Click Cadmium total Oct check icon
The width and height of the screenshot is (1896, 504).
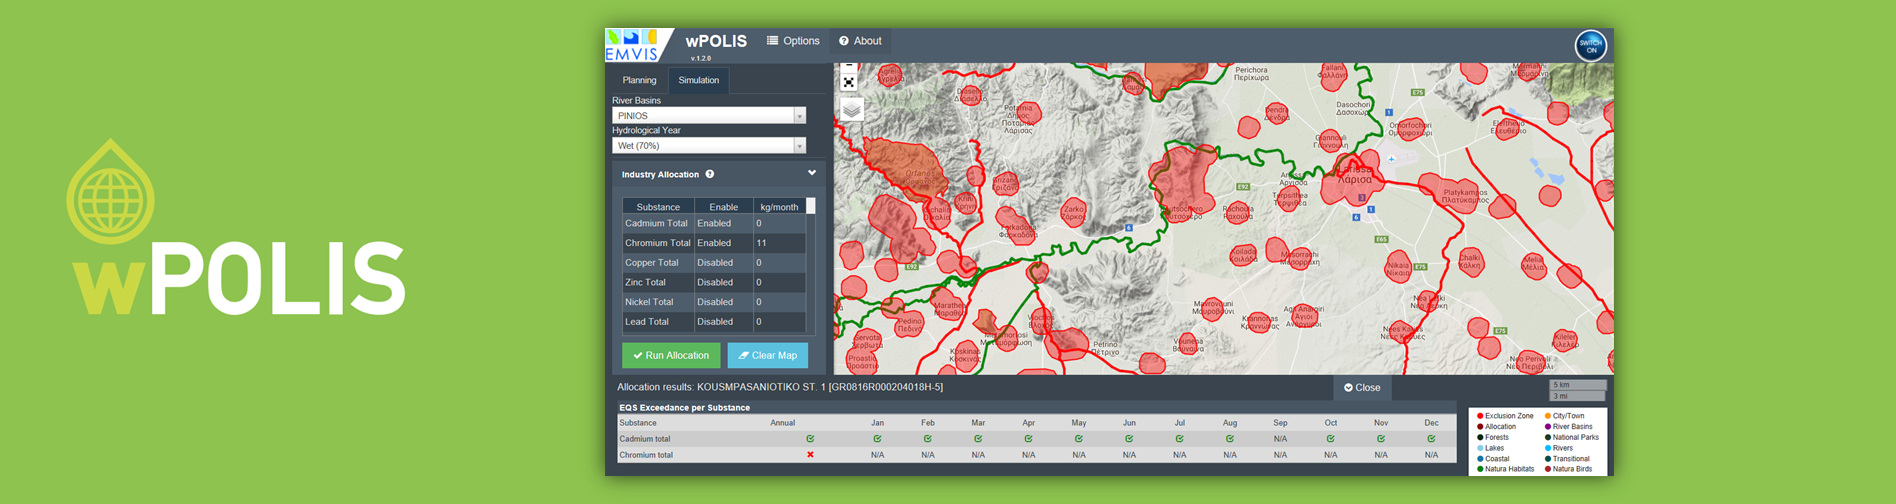[1331, 439]
